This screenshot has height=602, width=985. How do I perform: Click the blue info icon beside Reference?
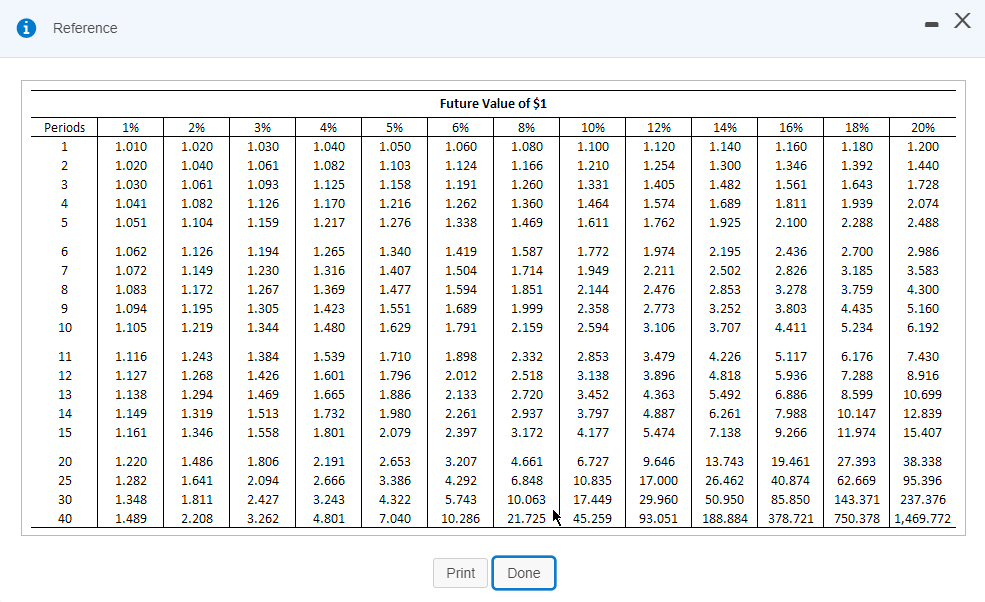pyautogui.click(x=25, y=28)
